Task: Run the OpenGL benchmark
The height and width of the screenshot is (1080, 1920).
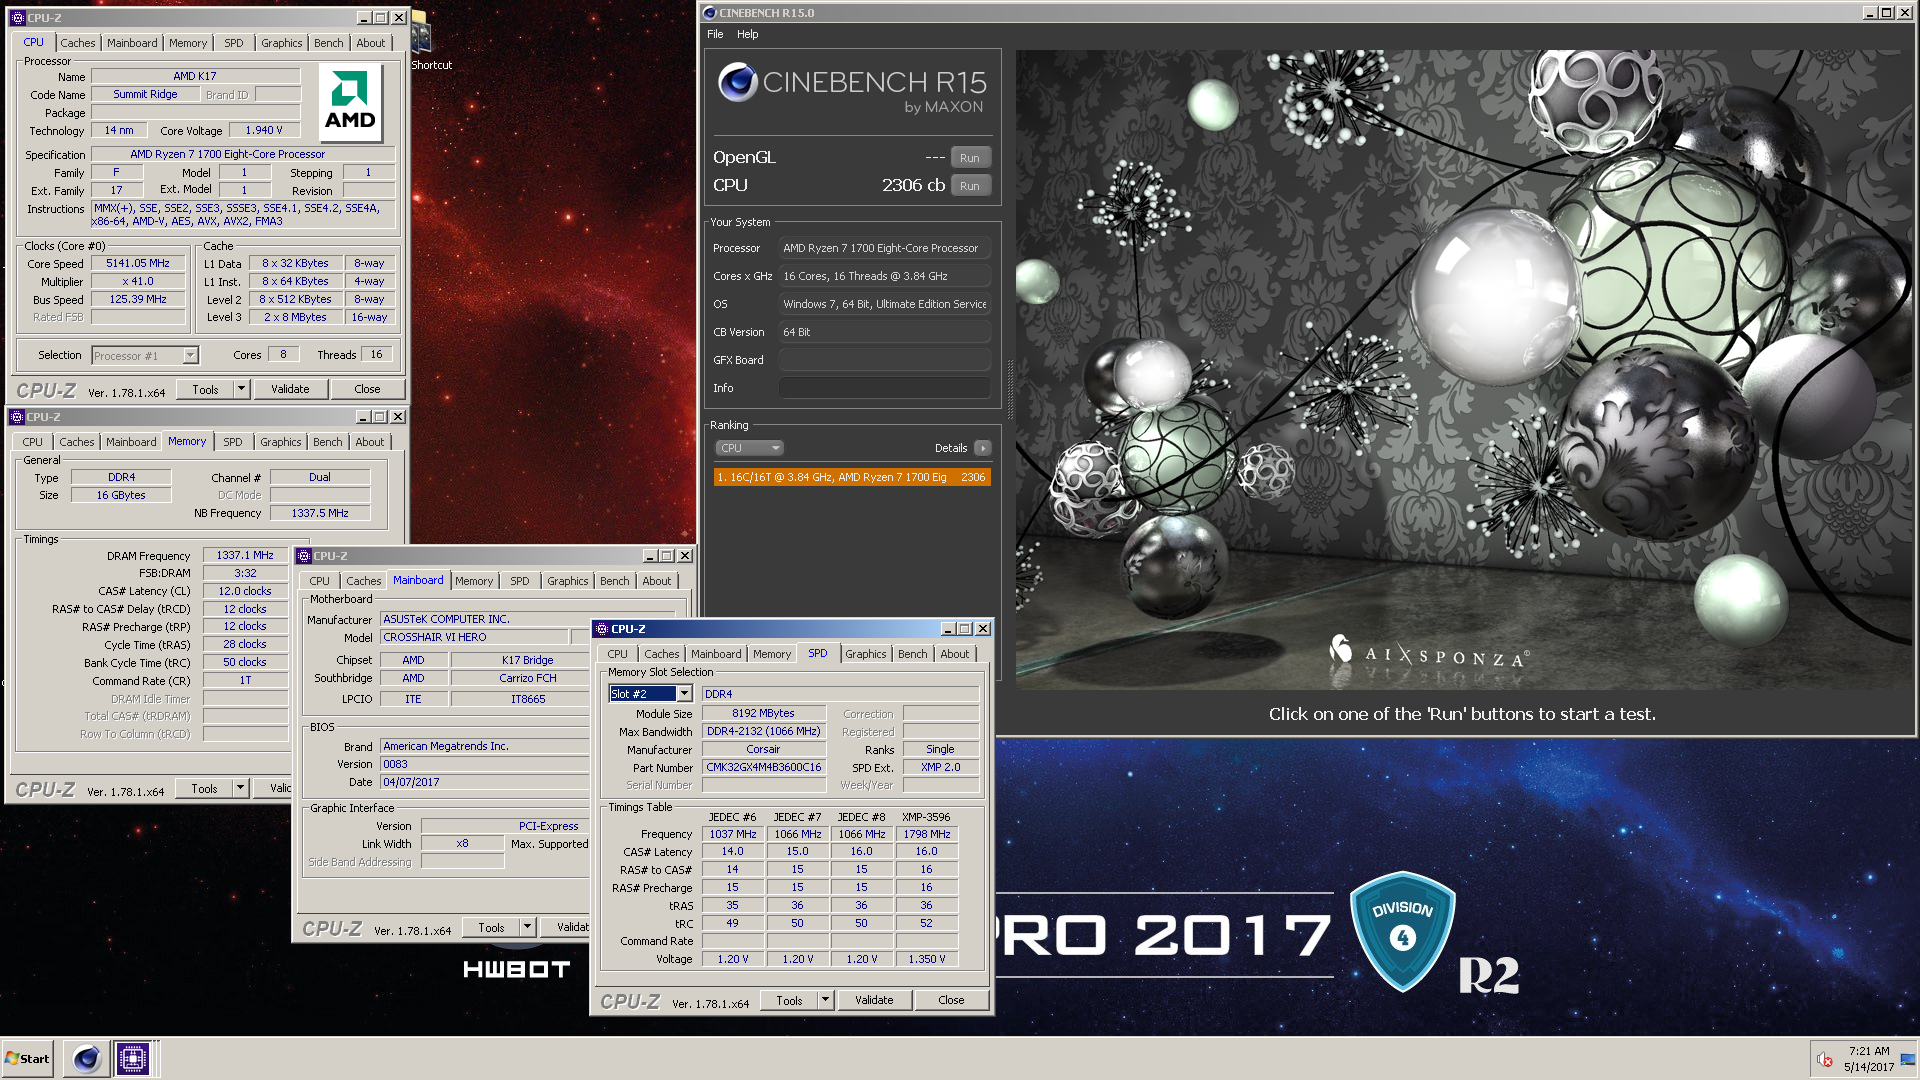Action: tap(970, 158)
